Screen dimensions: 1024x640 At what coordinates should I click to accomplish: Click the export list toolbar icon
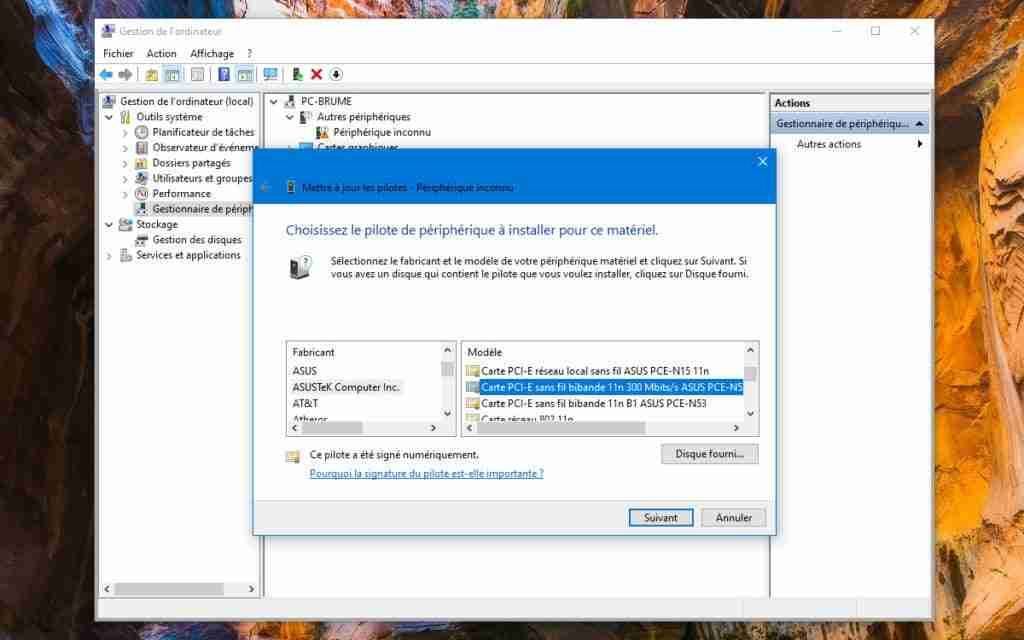245,74
